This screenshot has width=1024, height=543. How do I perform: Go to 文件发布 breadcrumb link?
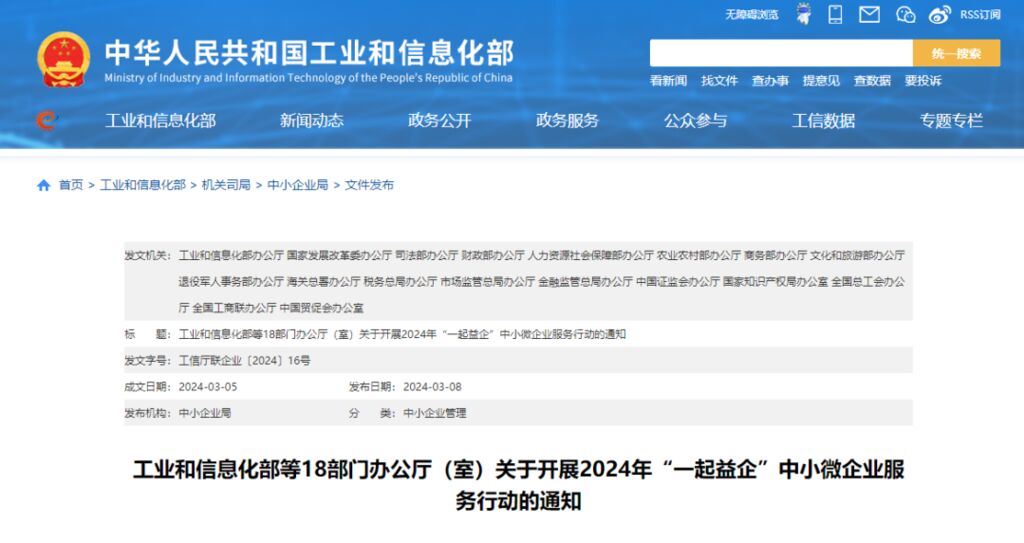369,185
